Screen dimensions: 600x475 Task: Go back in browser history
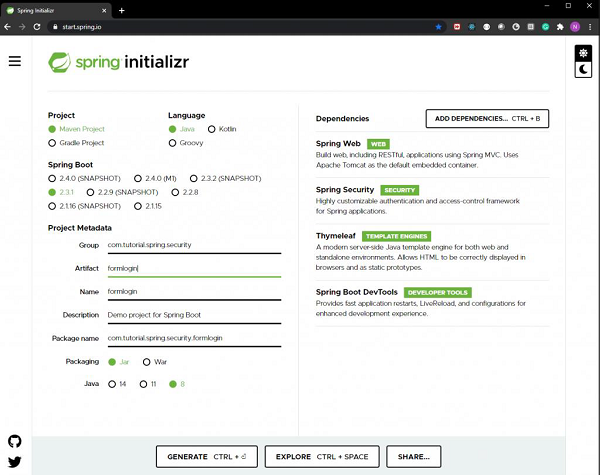[x=7, y=27]
